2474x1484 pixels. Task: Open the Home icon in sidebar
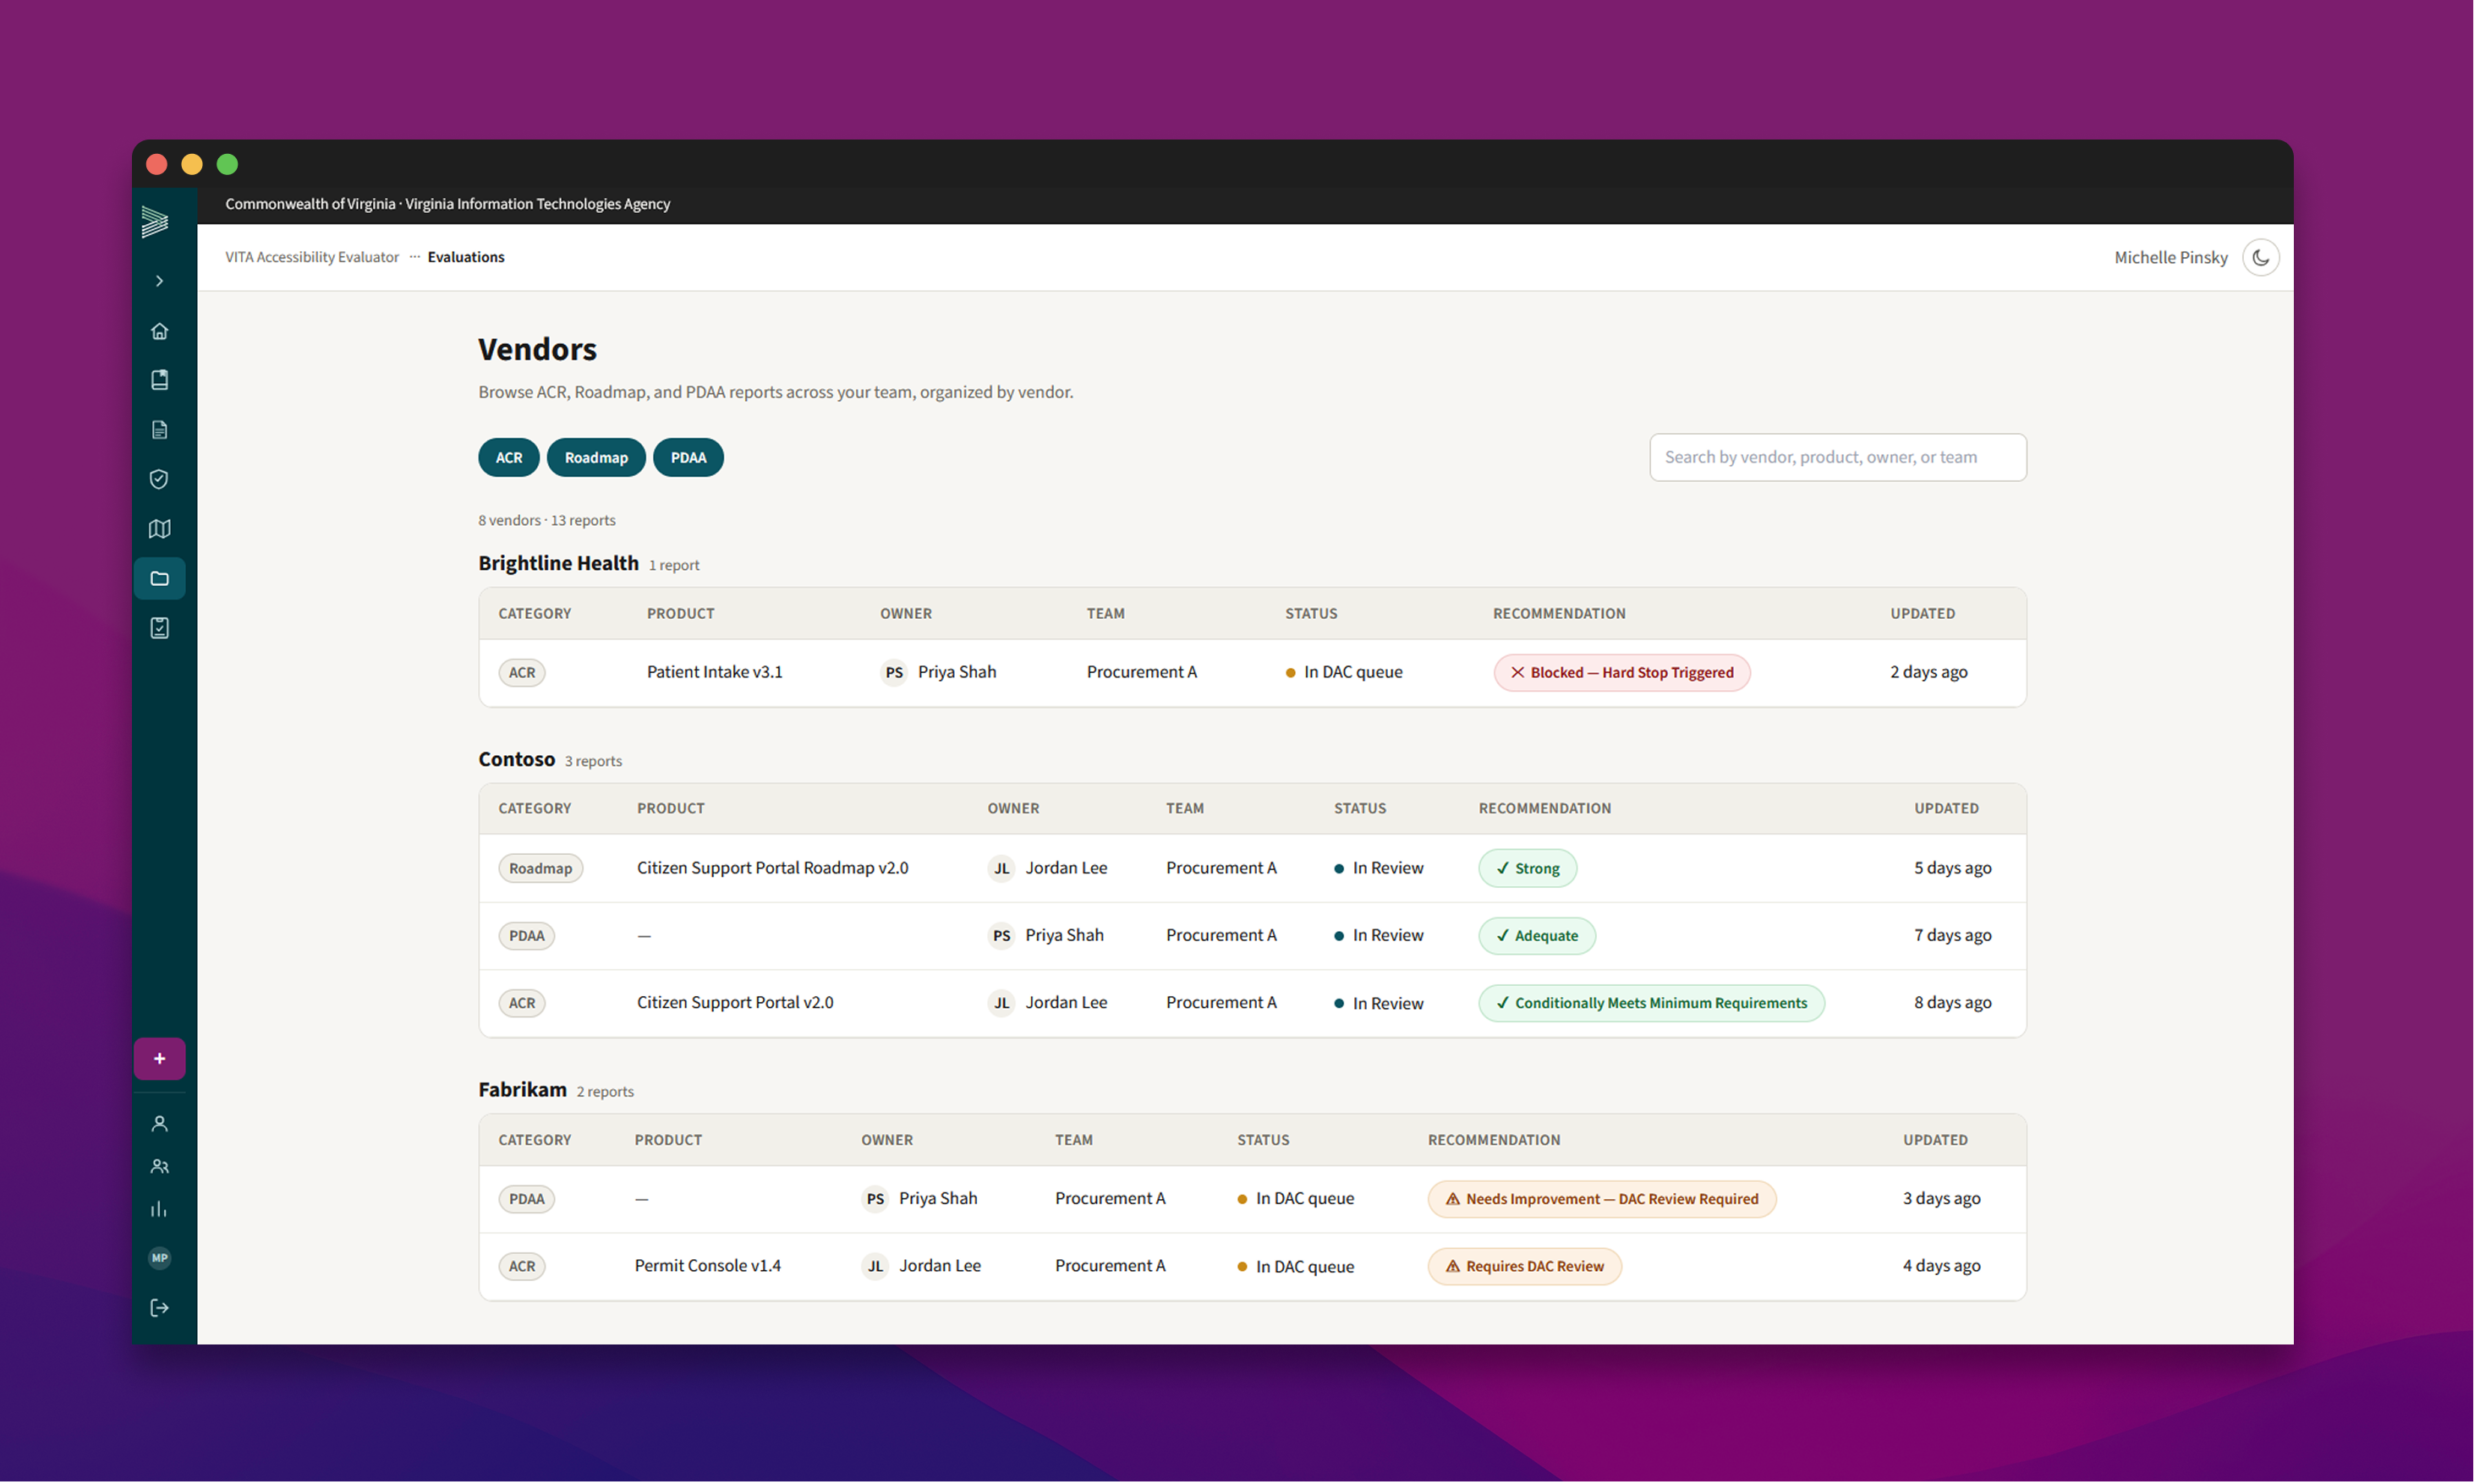(x=159, y=331)
